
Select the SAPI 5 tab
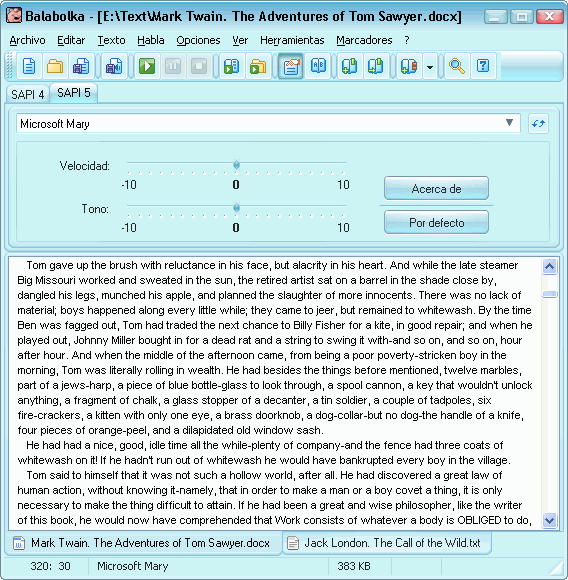click(x=74, y=93)
